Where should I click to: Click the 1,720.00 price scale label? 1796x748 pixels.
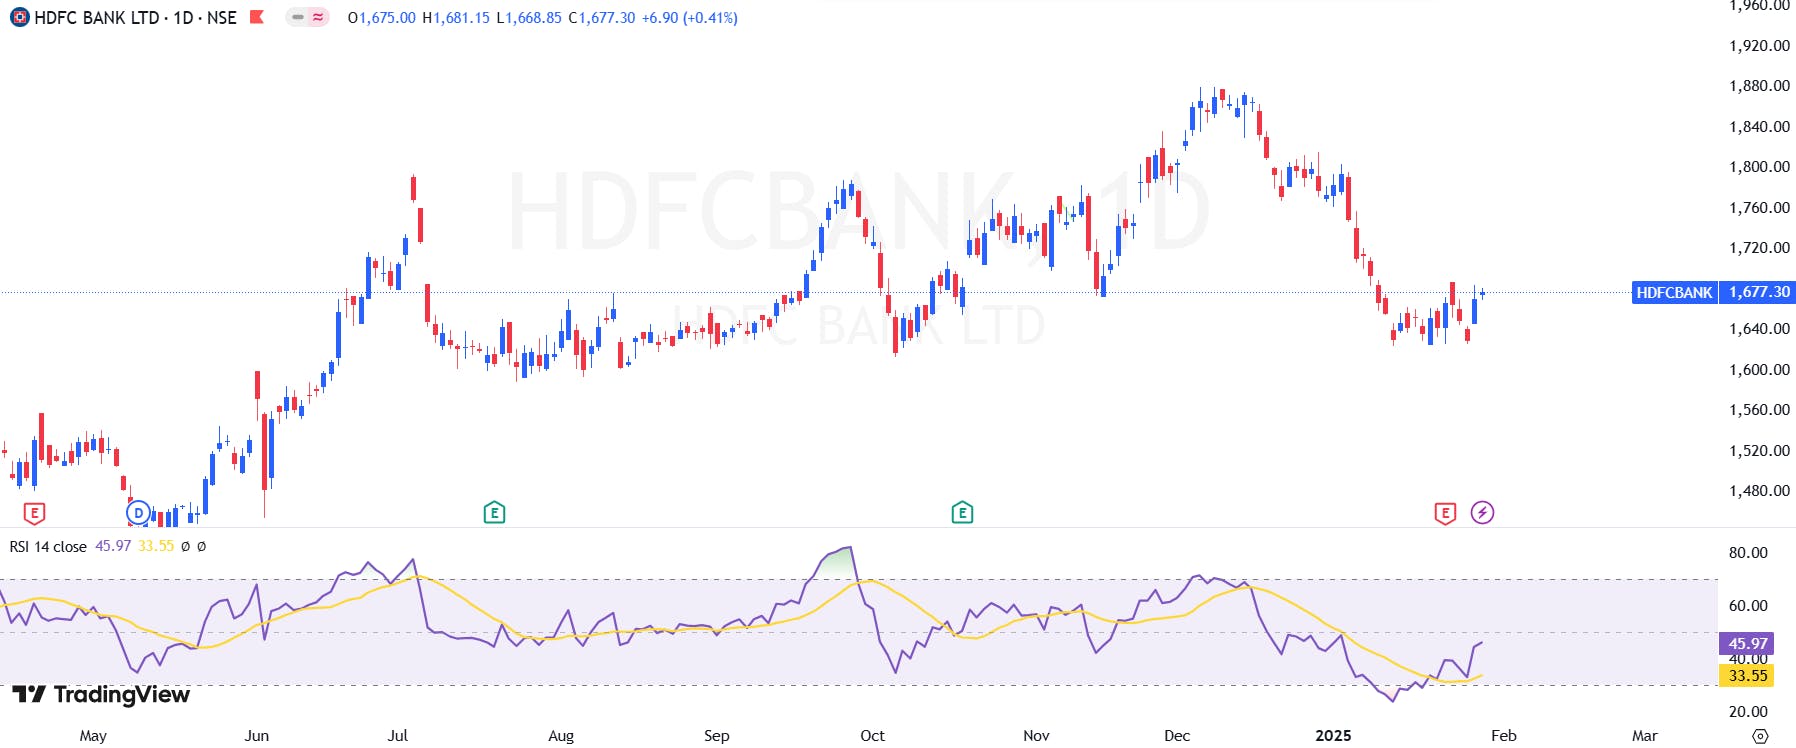pyautogui.click(x=1759, y=248)
